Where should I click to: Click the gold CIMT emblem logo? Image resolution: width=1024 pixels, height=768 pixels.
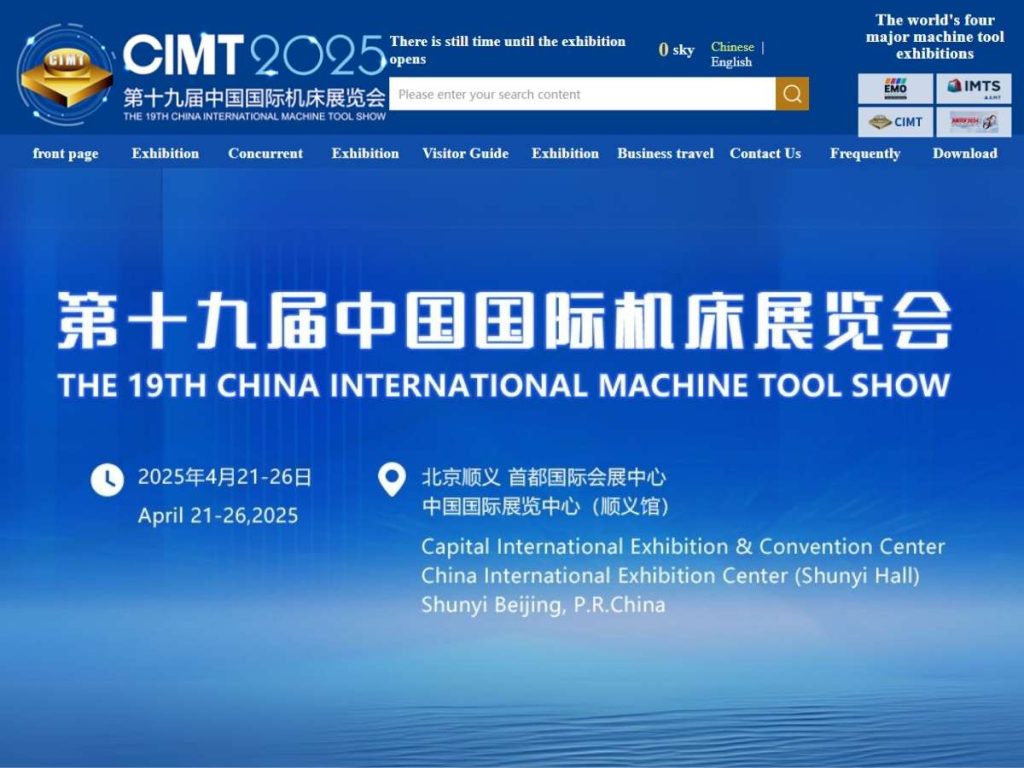tap(65, 75)
